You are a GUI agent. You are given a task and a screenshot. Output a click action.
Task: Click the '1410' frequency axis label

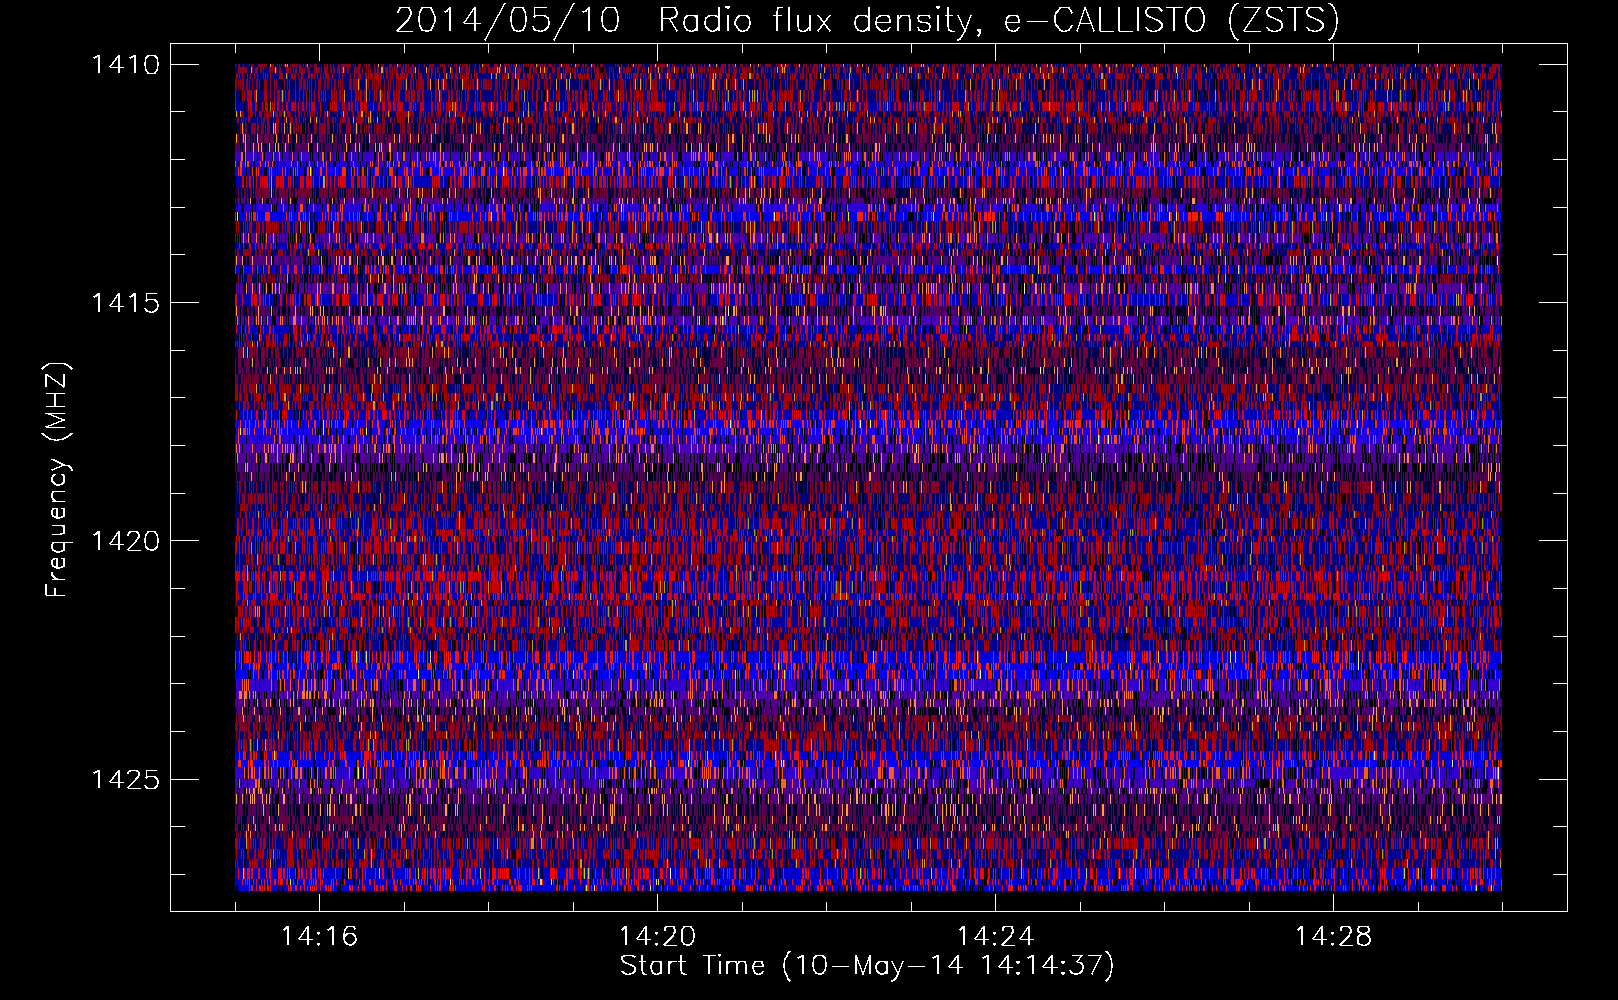coord(125,65)
